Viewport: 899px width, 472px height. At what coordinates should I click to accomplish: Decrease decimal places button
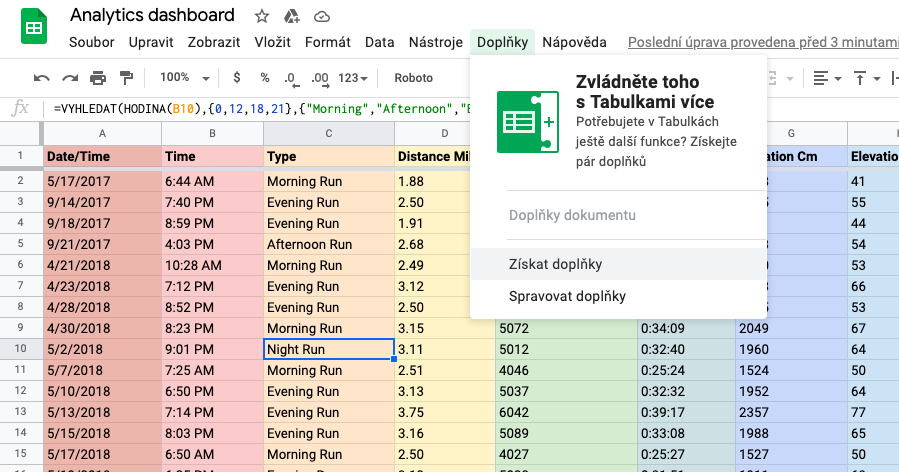[x=291, y=78]
